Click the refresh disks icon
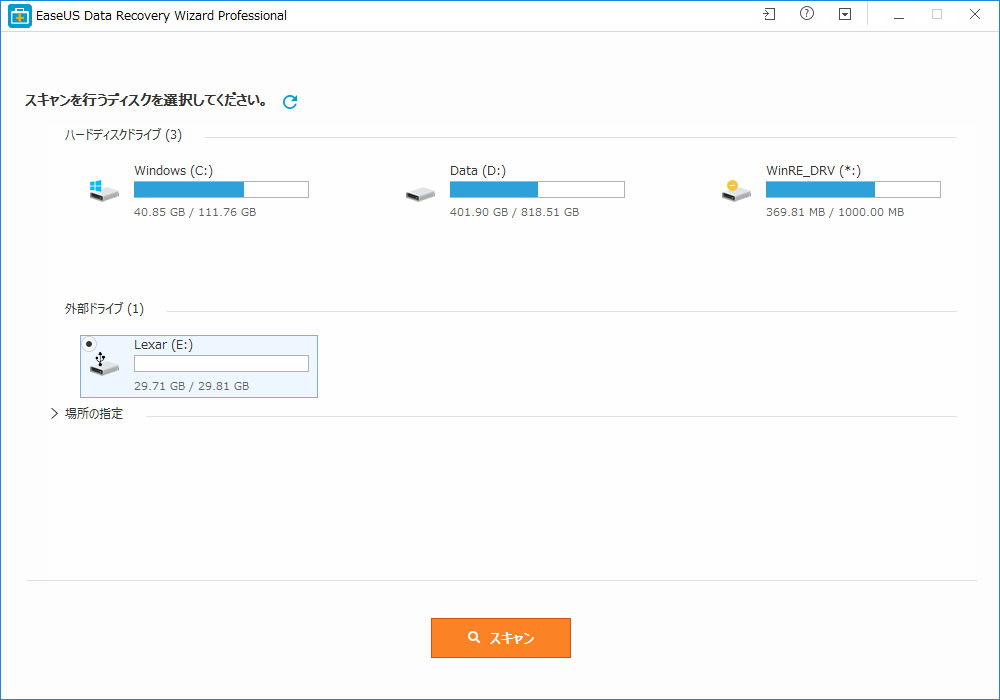Viewport: 1000px width, 700px height. click(290, 101)
